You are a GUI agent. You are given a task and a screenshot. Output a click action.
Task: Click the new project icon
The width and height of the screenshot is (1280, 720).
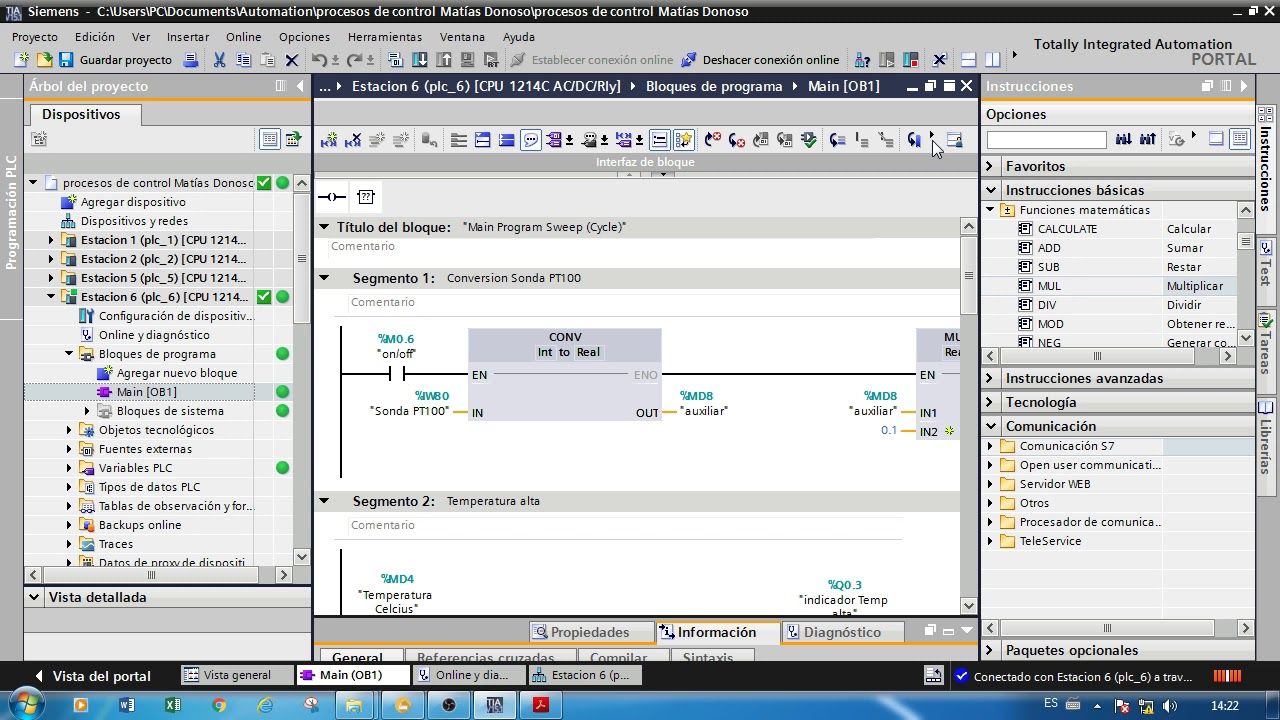(22, 60)
